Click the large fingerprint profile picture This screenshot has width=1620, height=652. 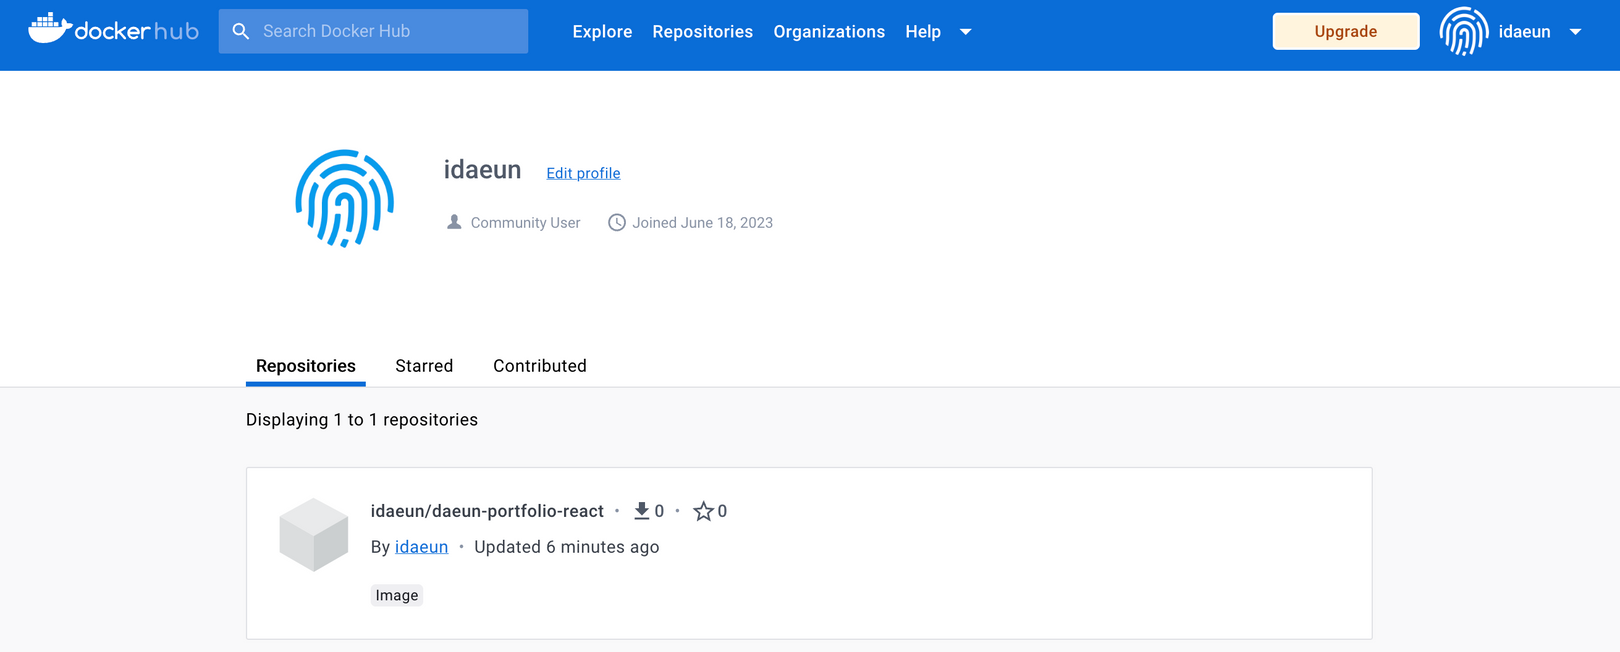344,198
